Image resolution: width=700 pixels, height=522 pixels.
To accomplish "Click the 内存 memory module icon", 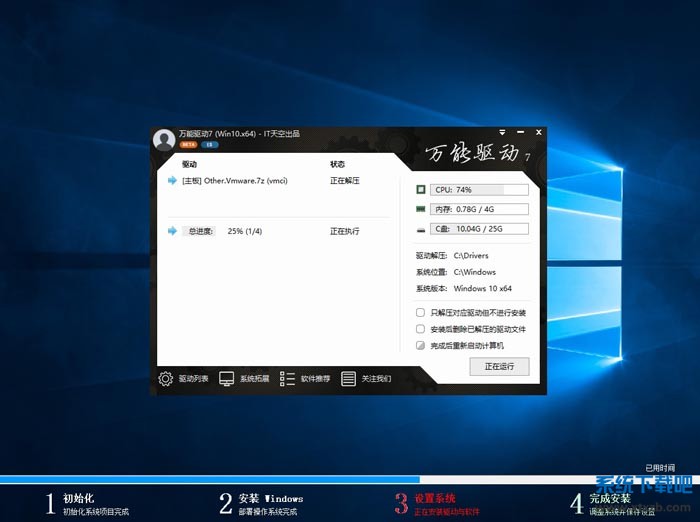I will pos(421,209).
